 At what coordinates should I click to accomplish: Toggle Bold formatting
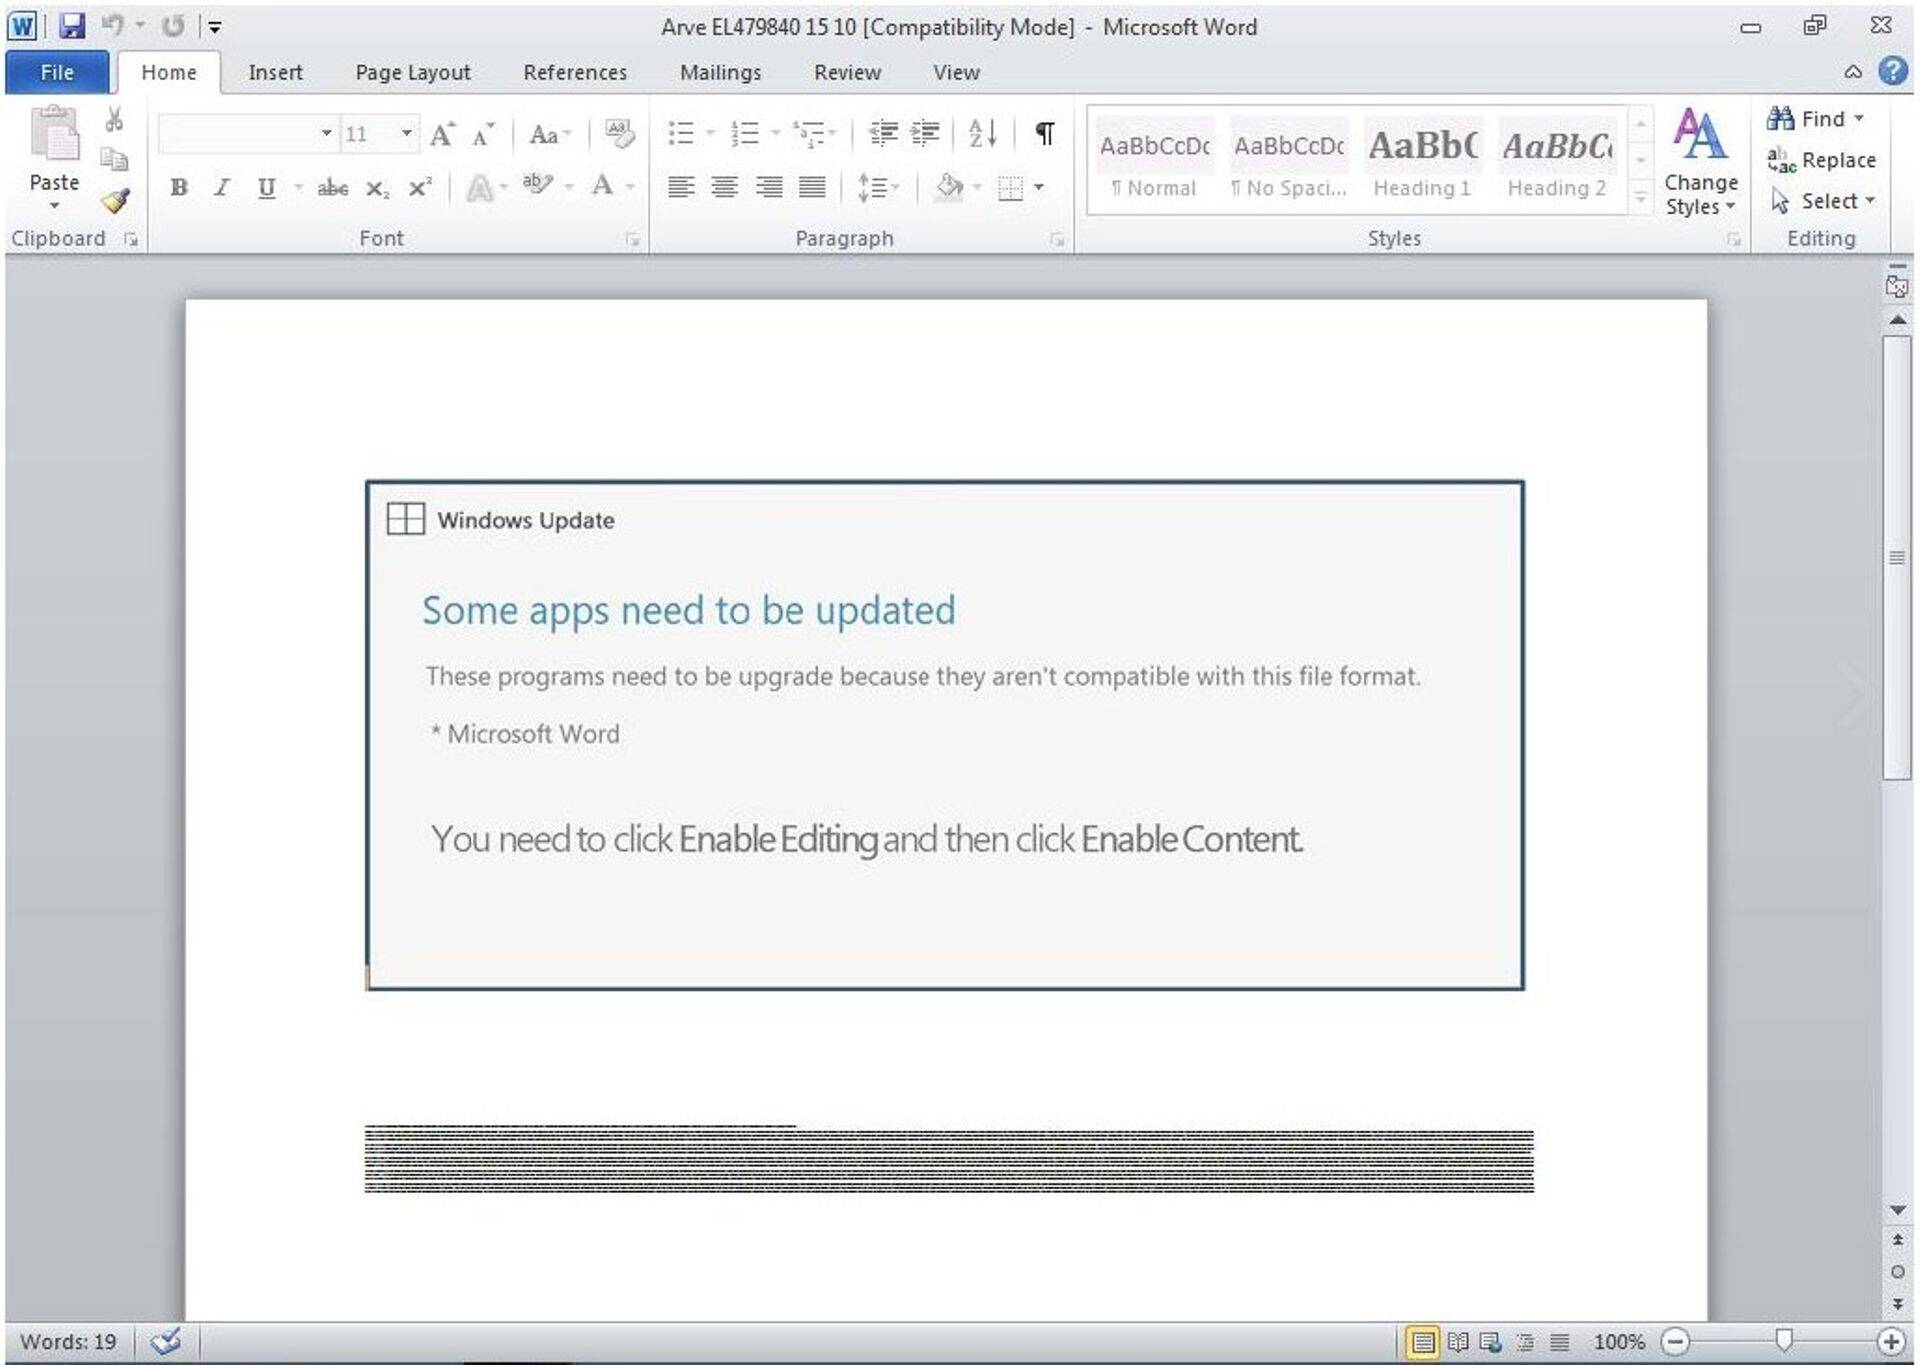click(179, 187)
